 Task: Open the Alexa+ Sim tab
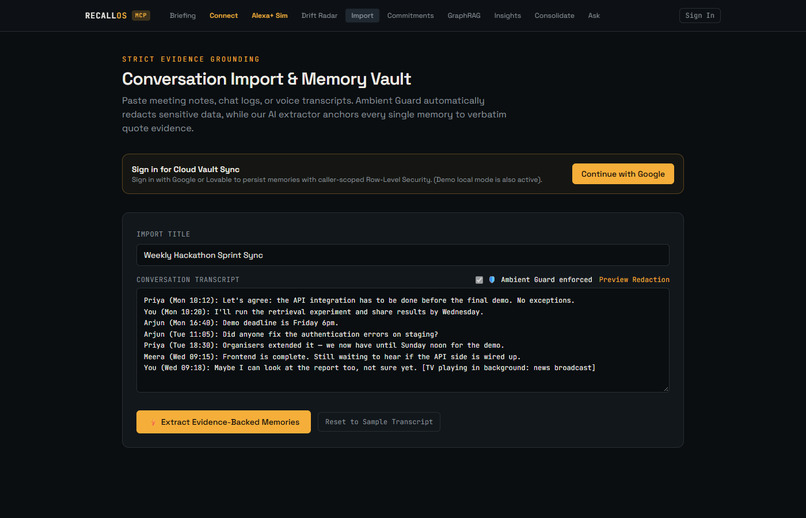point(269,15)
